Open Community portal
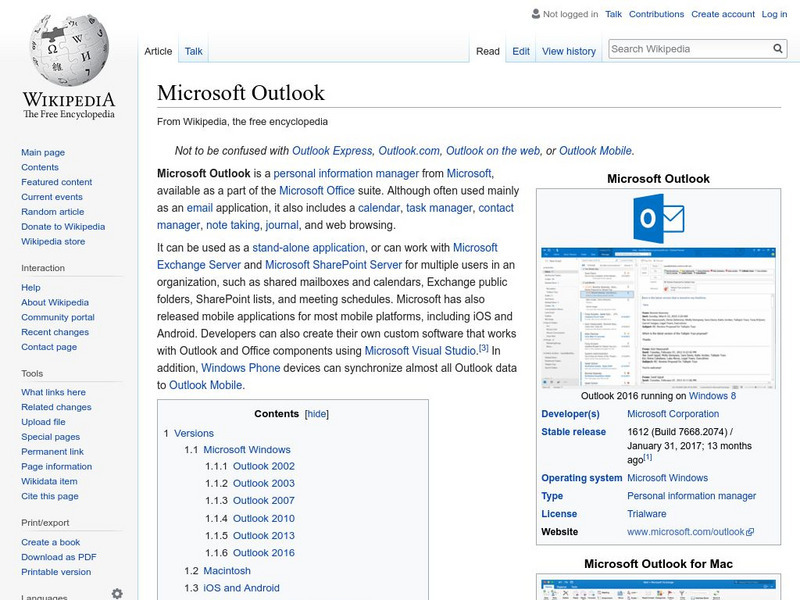 coord(58,317)
